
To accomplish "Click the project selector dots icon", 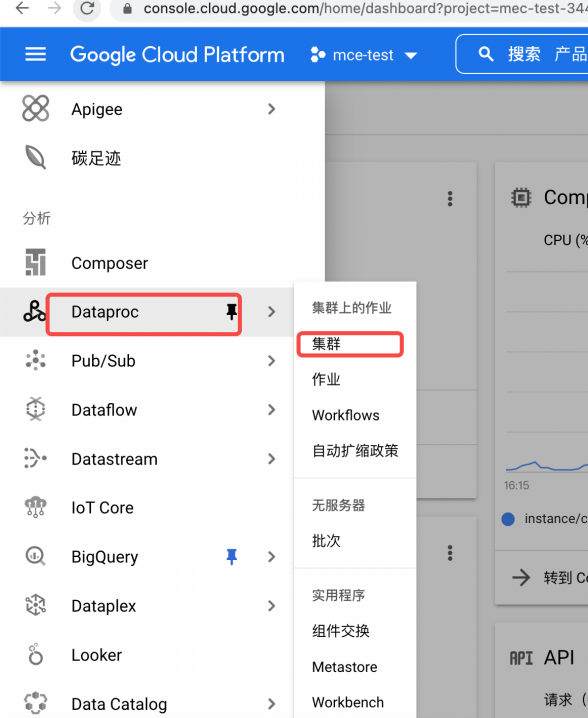I will pos(318,55).
